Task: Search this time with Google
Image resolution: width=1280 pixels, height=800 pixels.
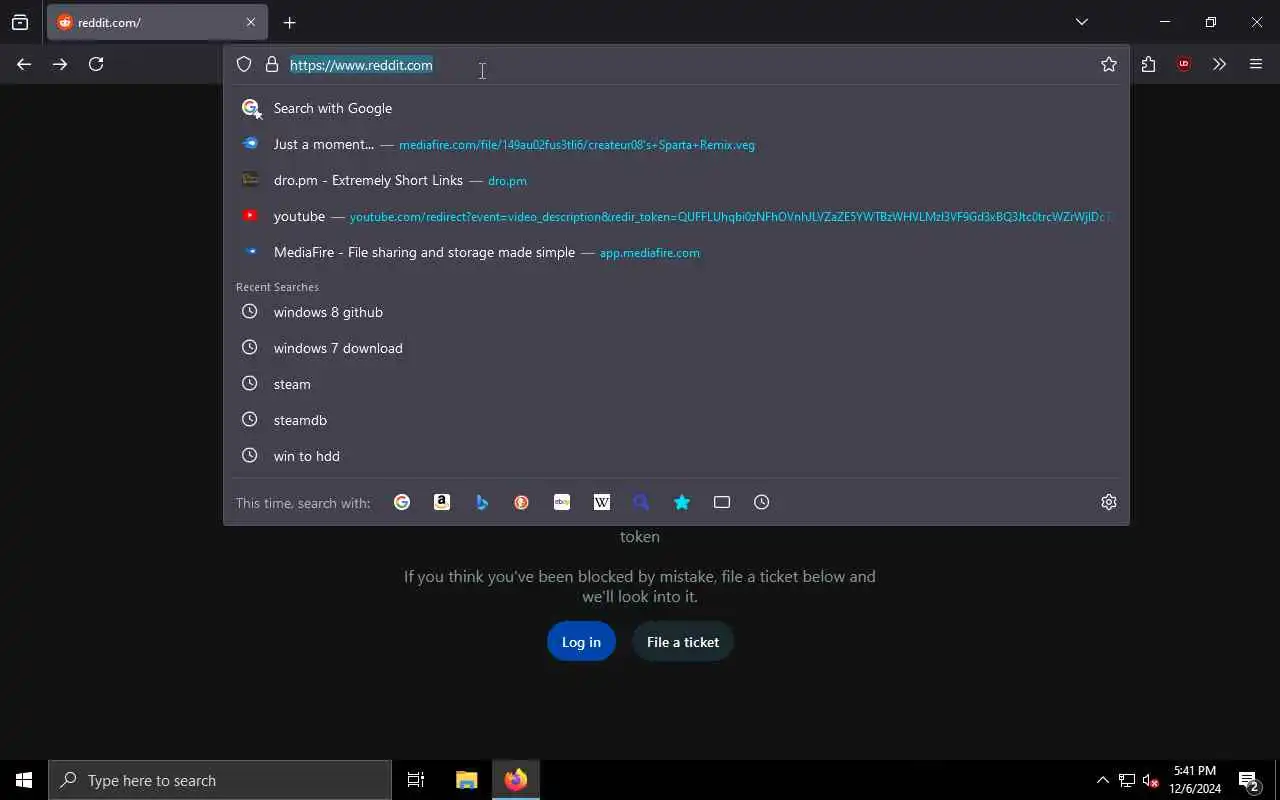Action: [x=402, y=502]
